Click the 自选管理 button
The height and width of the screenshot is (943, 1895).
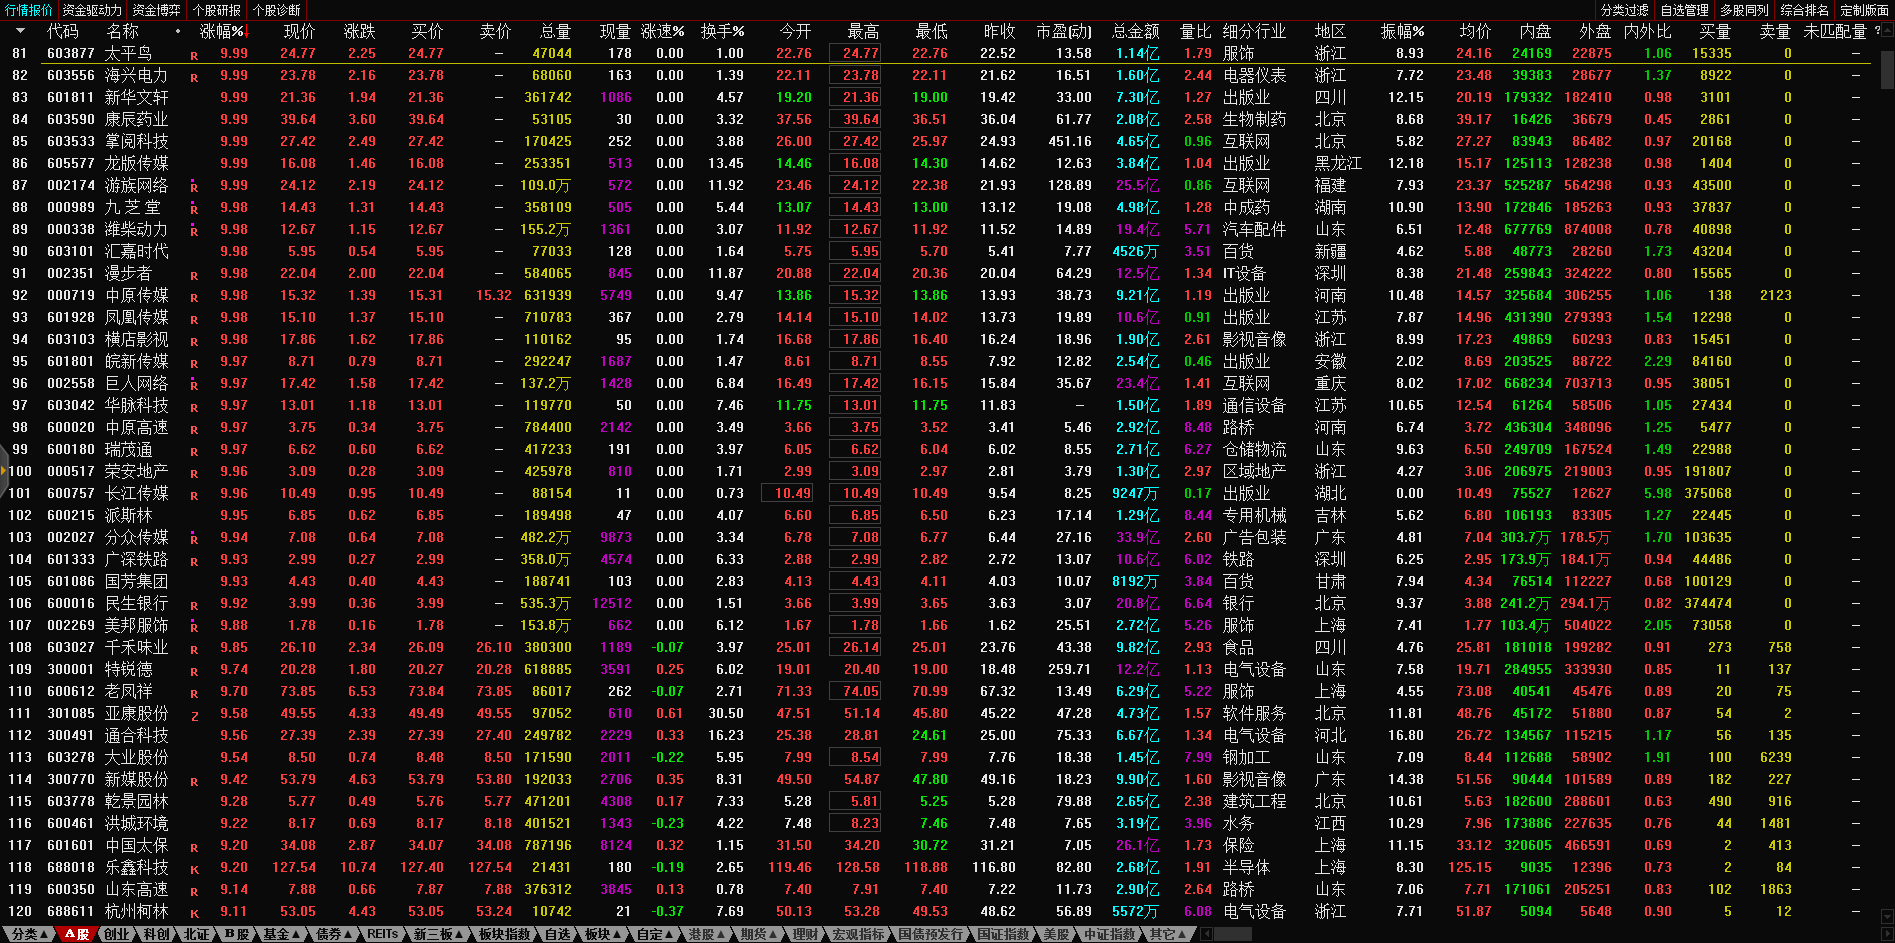coord(1684,10)
